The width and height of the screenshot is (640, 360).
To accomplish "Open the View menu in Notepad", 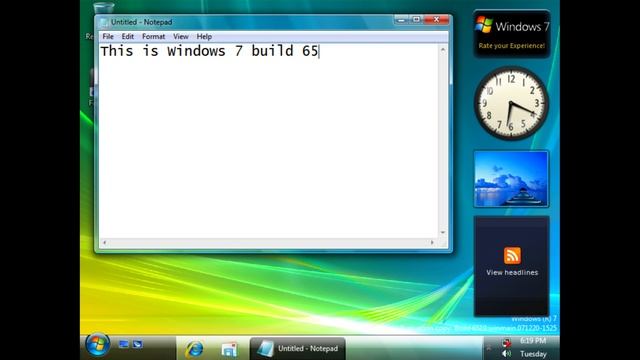I will 181,37.
